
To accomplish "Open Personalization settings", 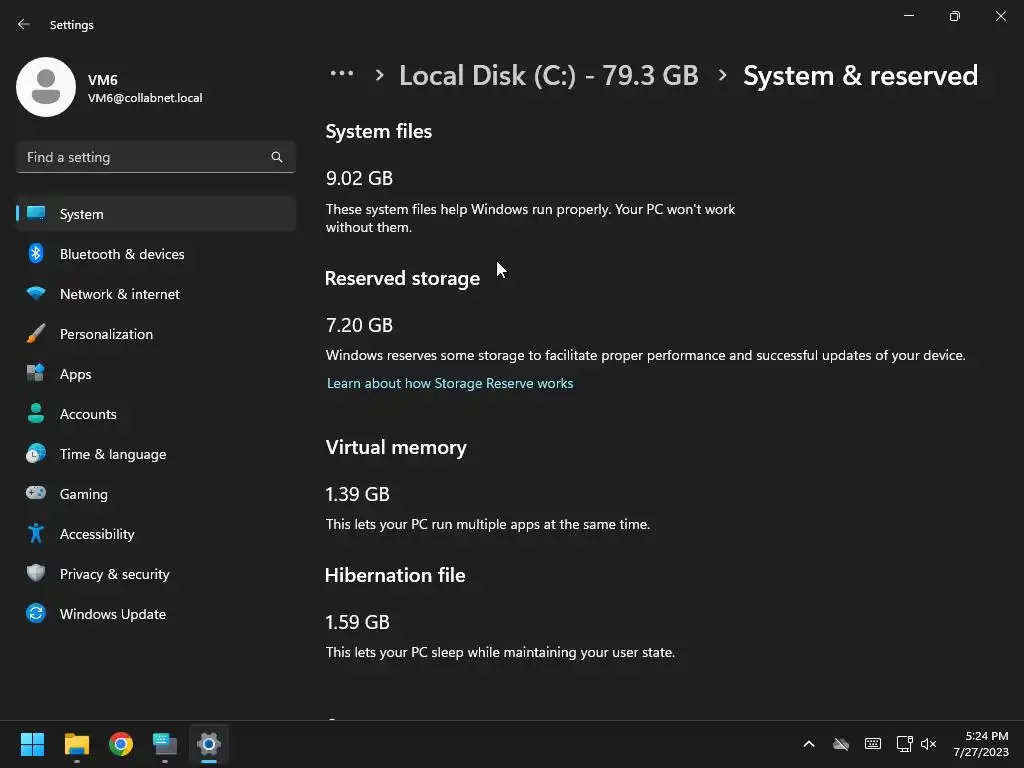I will point(106,334).
